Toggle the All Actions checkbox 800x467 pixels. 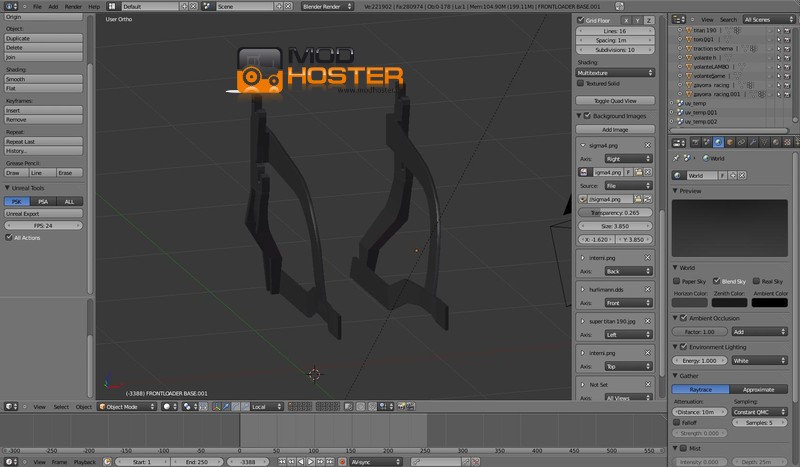(9, 237)
